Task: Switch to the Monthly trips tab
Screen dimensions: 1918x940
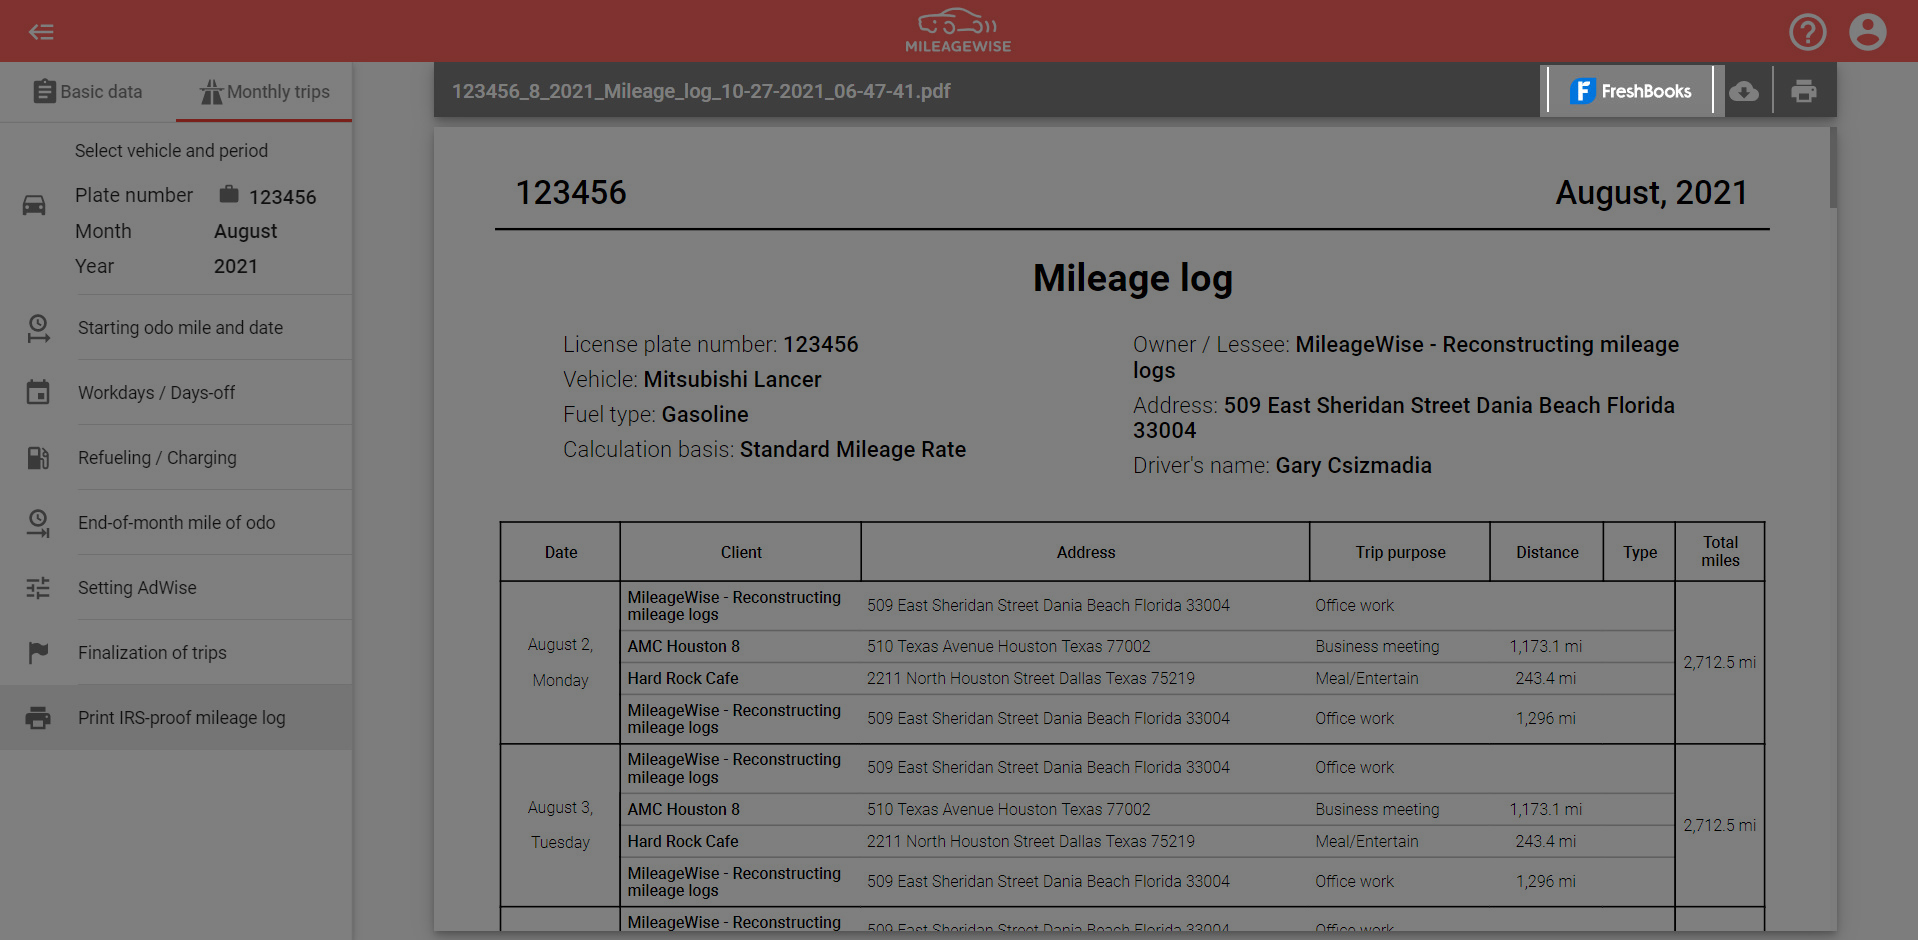Action: point(264,91)
